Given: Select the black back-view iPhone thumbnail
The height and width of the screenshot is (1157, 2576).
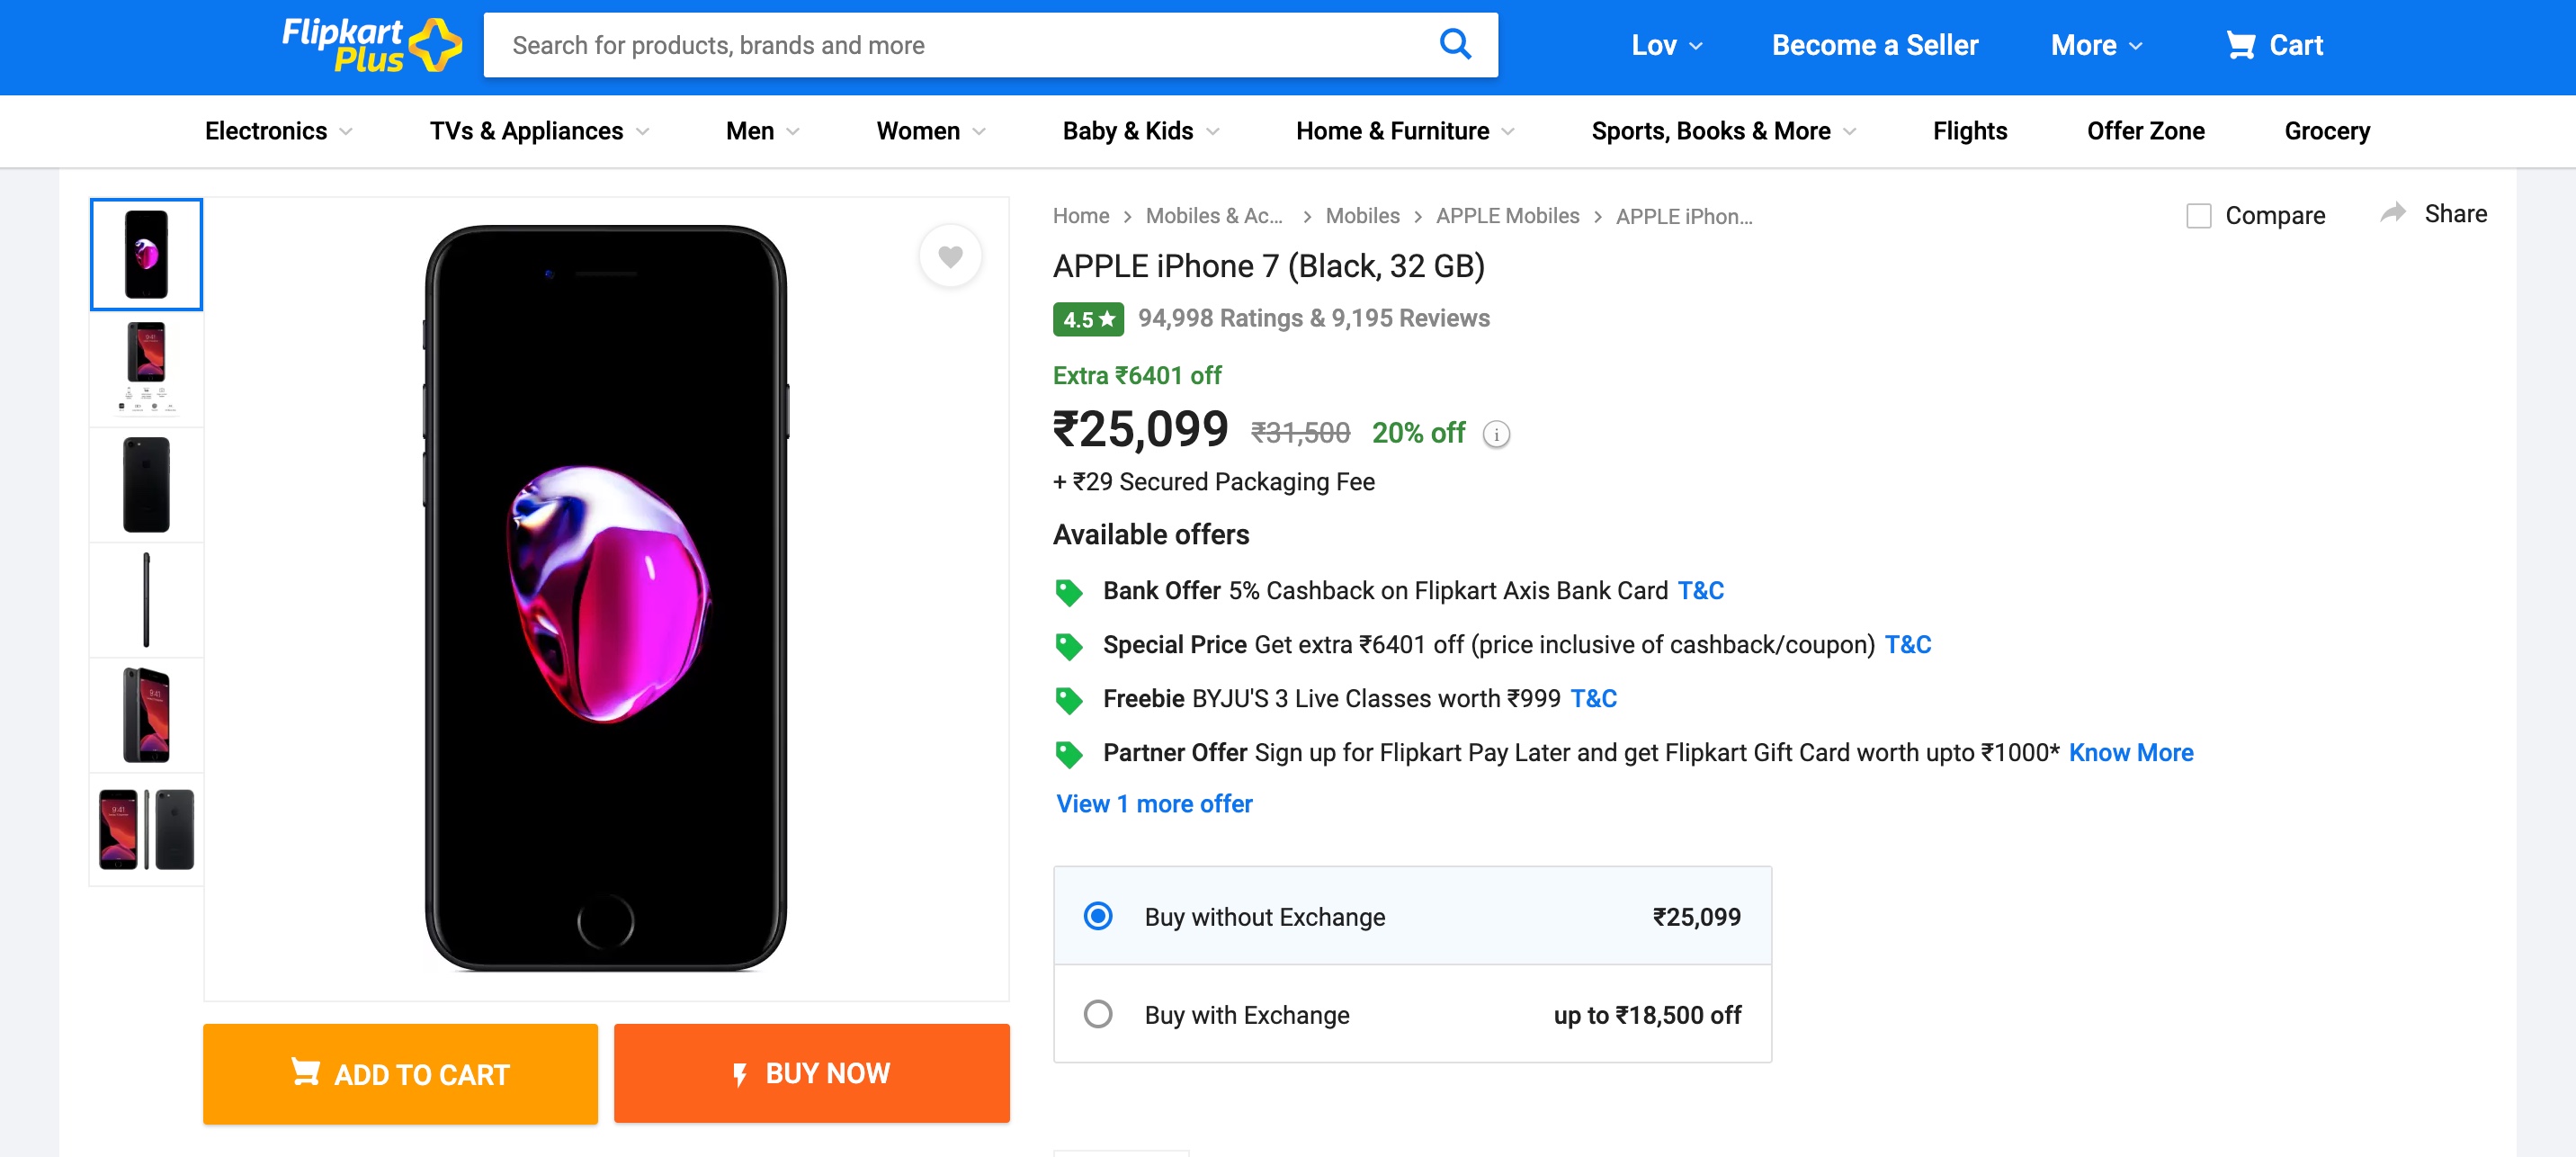Looking at the screenshot, I should [146, 485].
